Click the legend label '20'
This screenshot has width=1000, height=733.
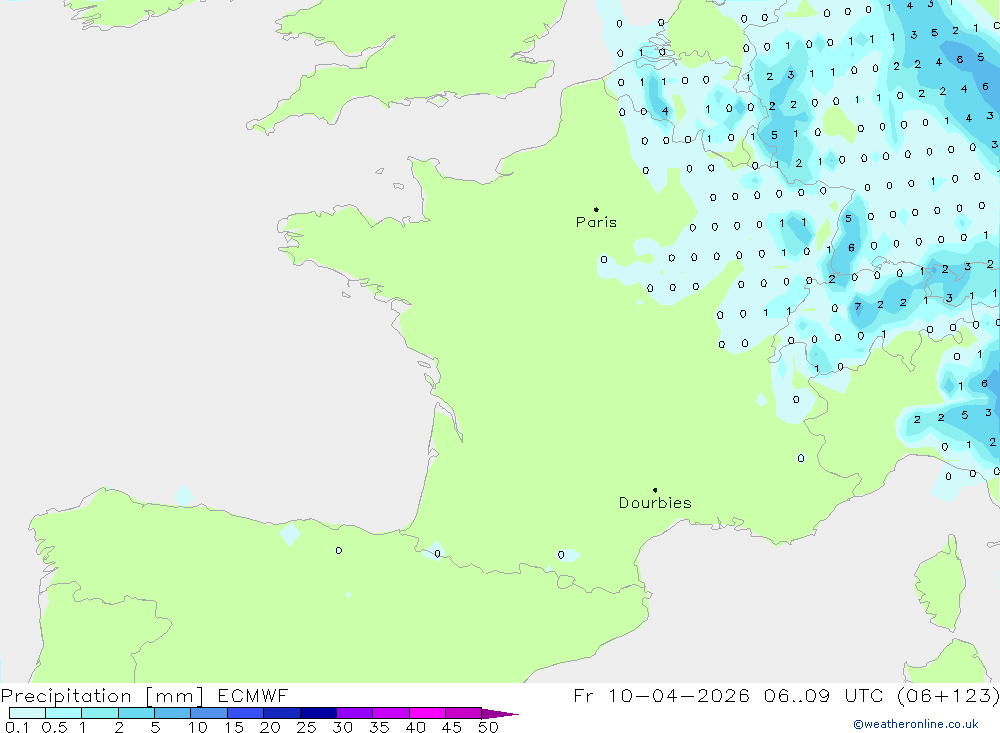[270, 727]
